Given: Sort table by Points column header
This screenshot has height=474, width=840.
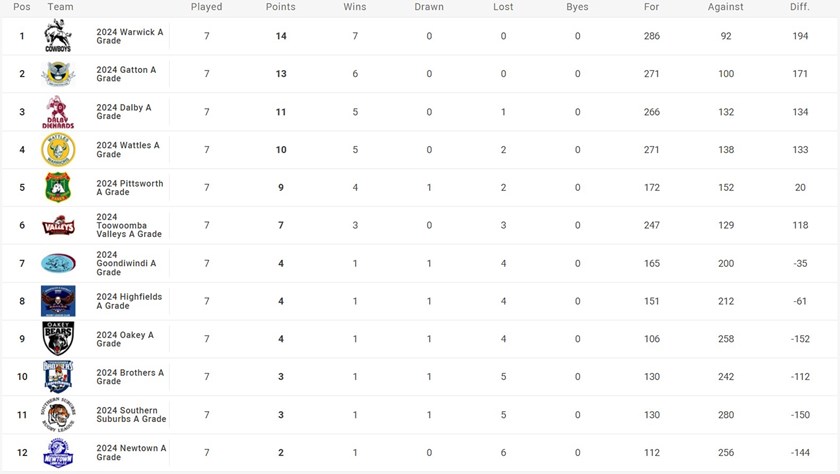Looking at the screenshot, I should pos(280,7).
